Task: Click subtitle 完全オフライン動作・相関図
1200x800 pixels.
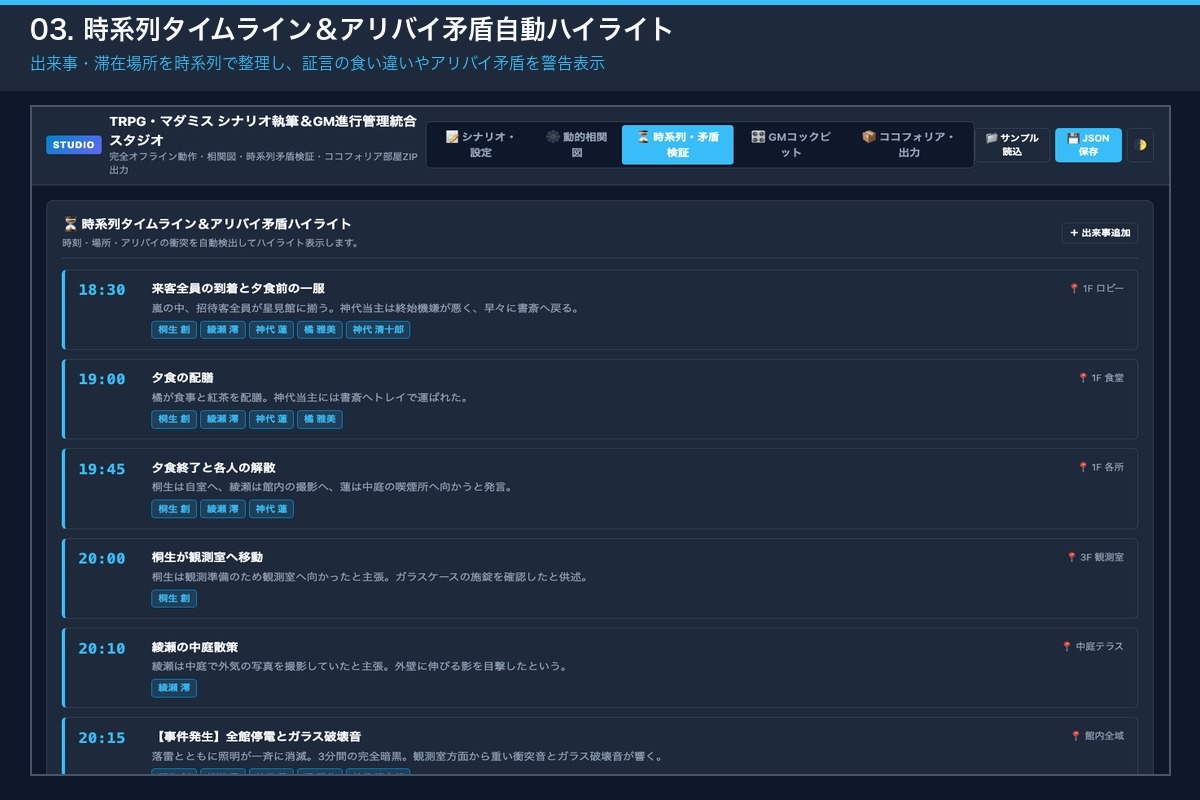Action: (262, 164)
